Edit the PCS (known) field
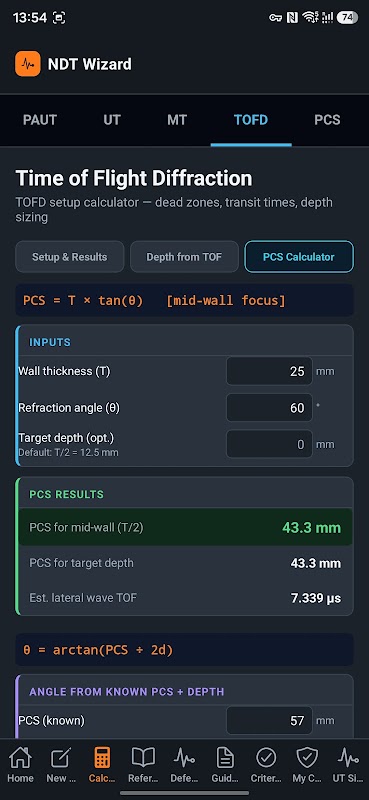This screenshot has height=800, width=369. [x=269, y=720]
